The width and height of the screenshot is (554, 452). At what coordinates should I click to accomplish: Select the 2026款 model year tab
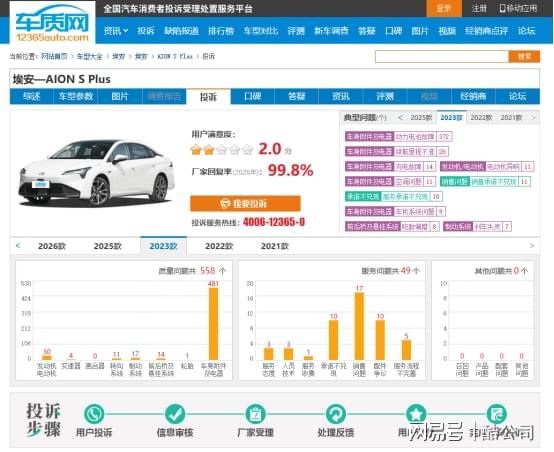tap(52, 246)
